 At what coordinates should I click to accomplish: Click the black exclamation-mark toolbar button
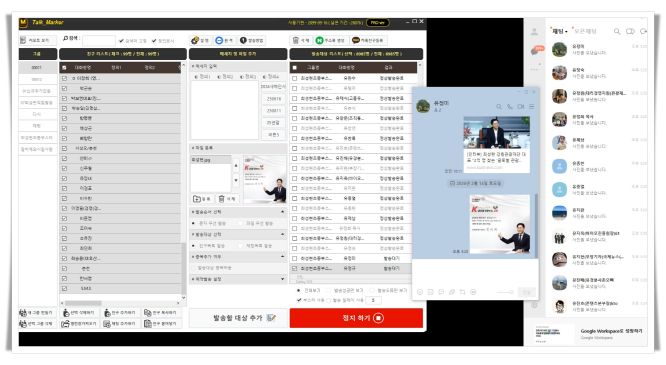point(252,40)
